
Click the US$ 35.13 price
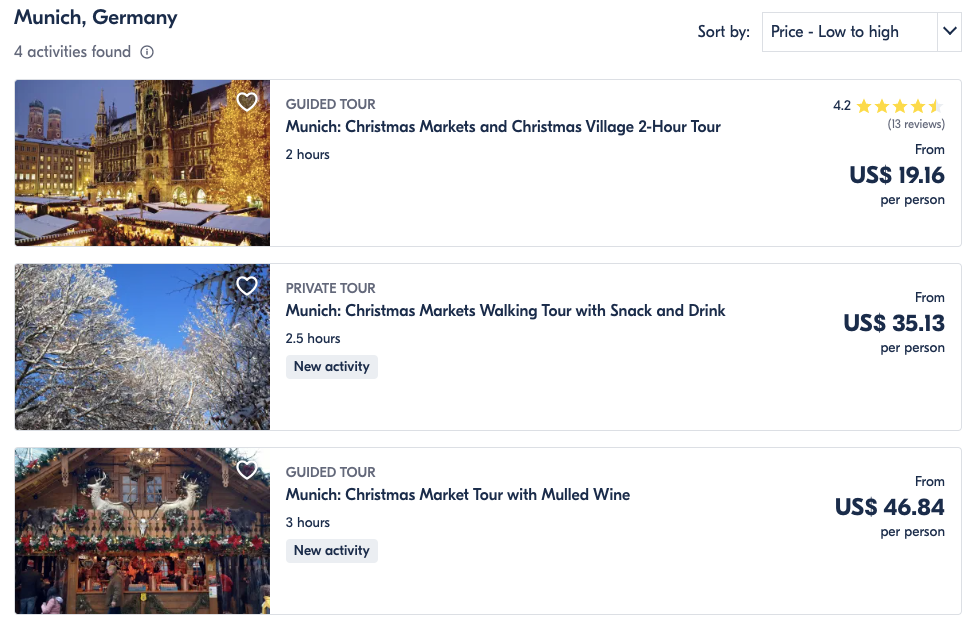tap(894, 324)
